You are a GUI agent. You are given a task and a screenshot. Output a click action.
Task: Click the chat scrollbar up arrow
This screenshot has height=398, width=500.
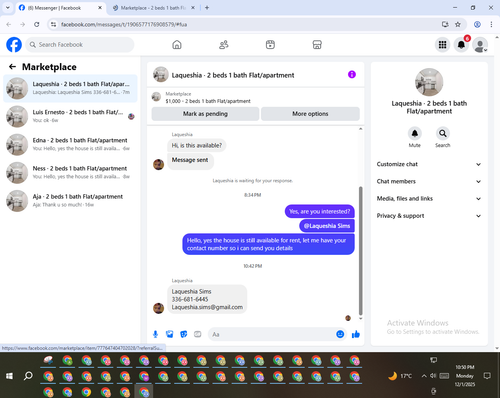[360, 129]
